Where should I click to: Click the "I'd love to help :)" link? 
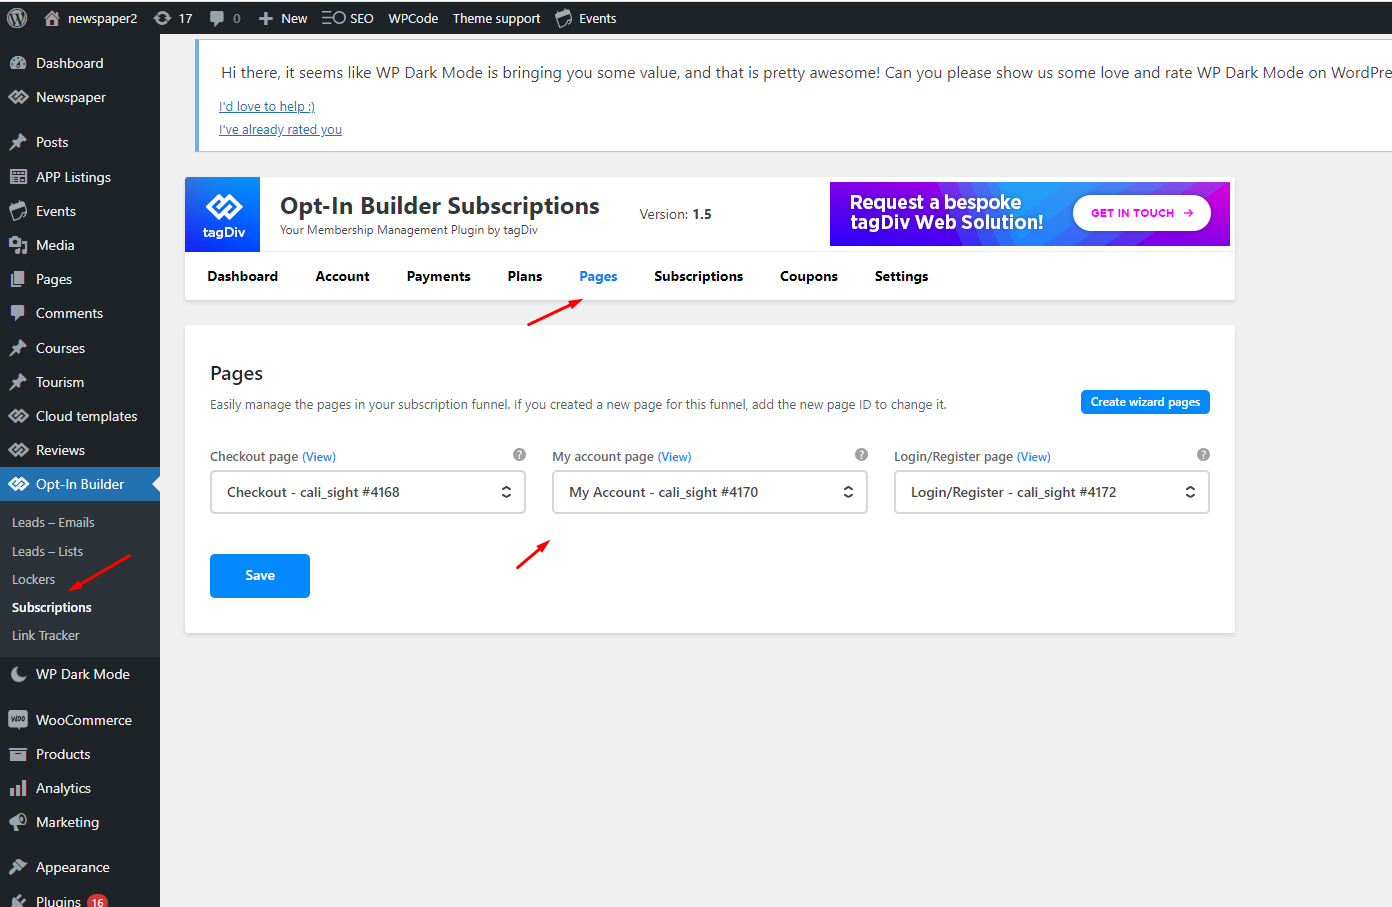pyautogui.click(x=267, y=106)
